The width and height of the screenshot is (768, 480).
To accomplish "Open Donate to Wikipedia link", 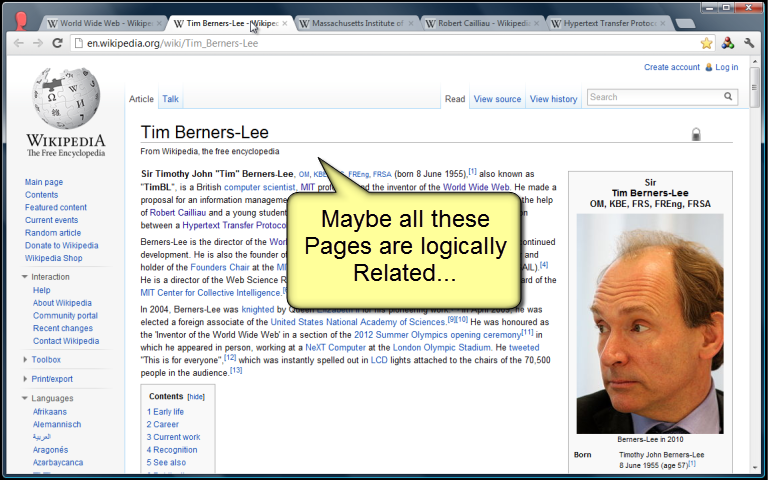I will click(62, 245).
